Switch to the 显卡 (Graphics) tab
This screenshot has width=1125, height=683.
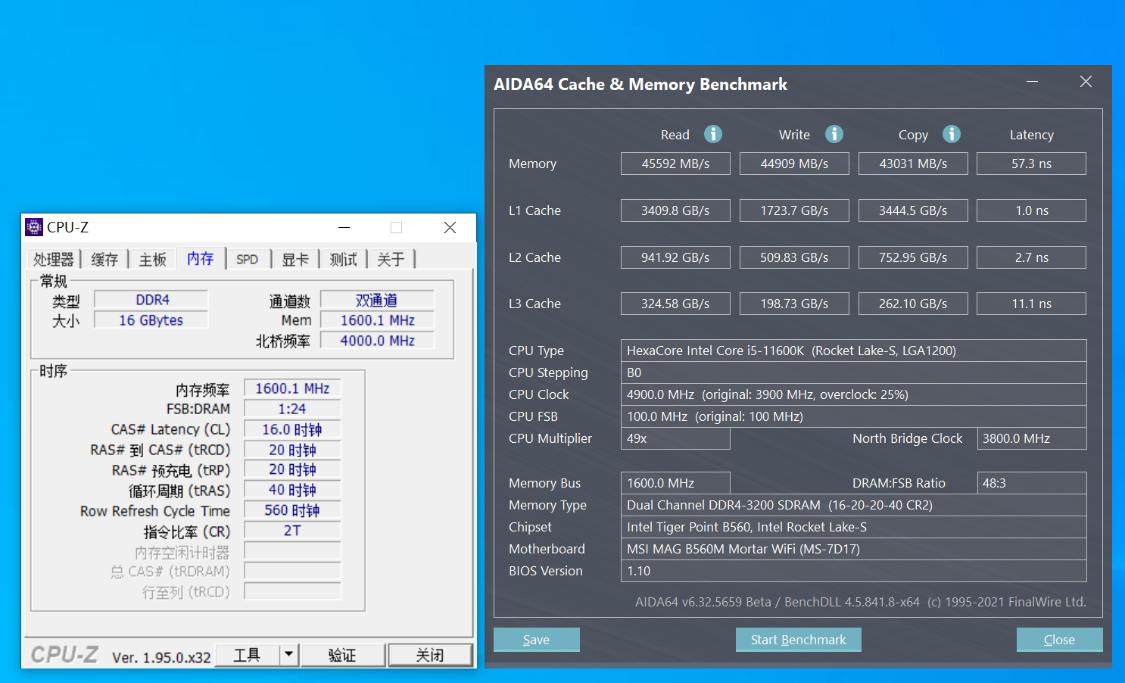tap(295, 258)
